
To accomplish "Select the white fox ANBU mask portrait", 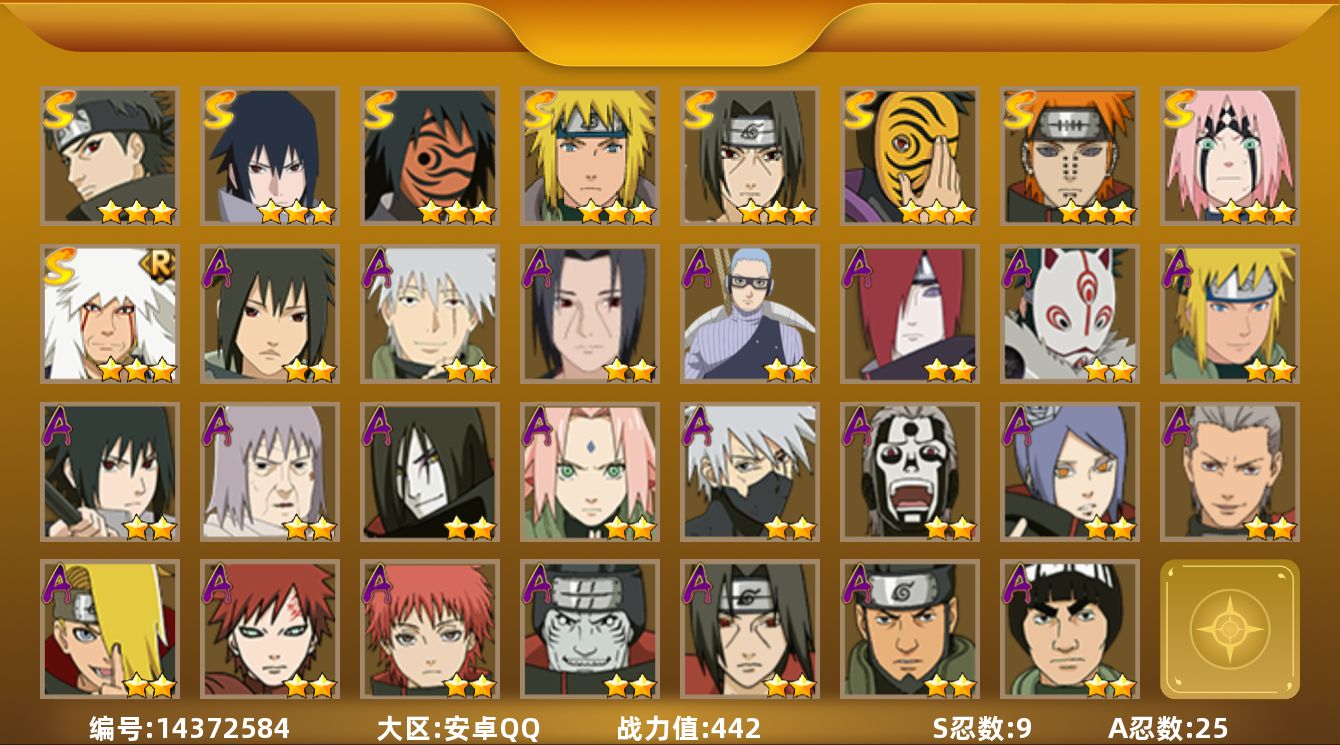I will pos(1070,314).
